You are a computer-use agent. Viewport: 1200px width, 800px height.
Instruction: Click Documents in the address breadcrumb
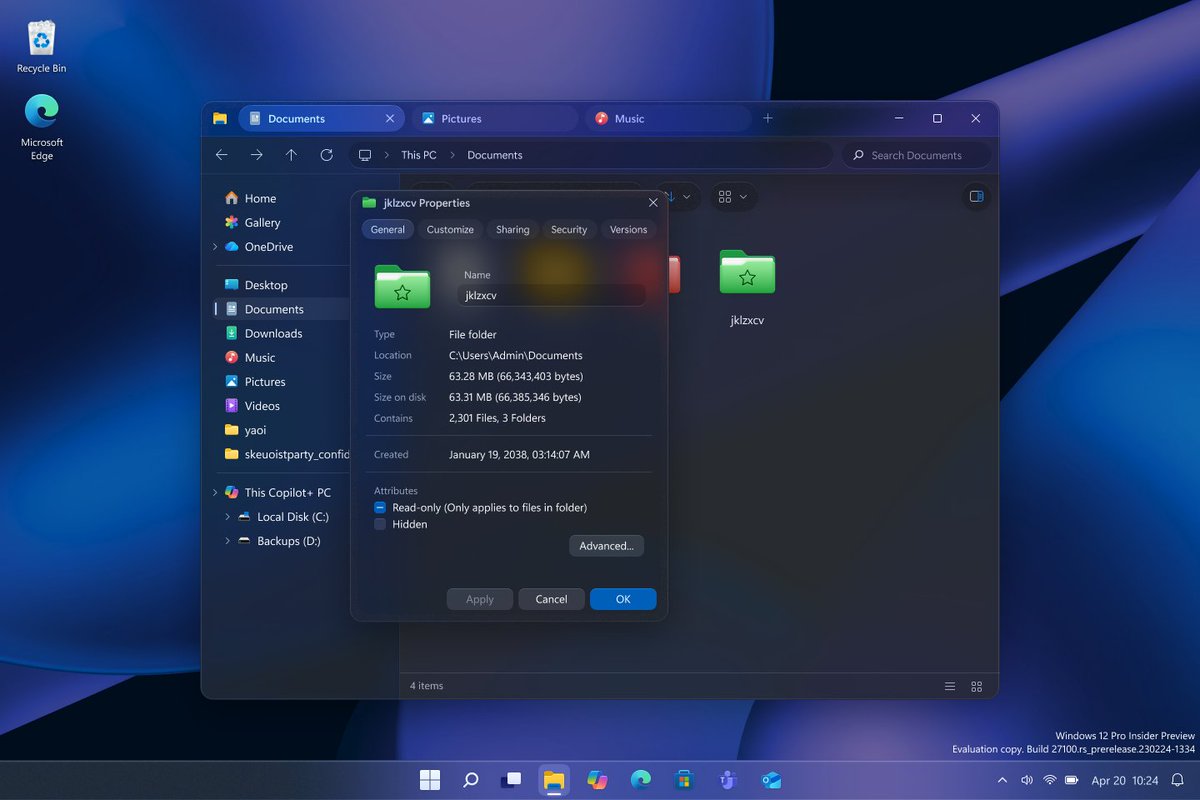pos(495,155)
